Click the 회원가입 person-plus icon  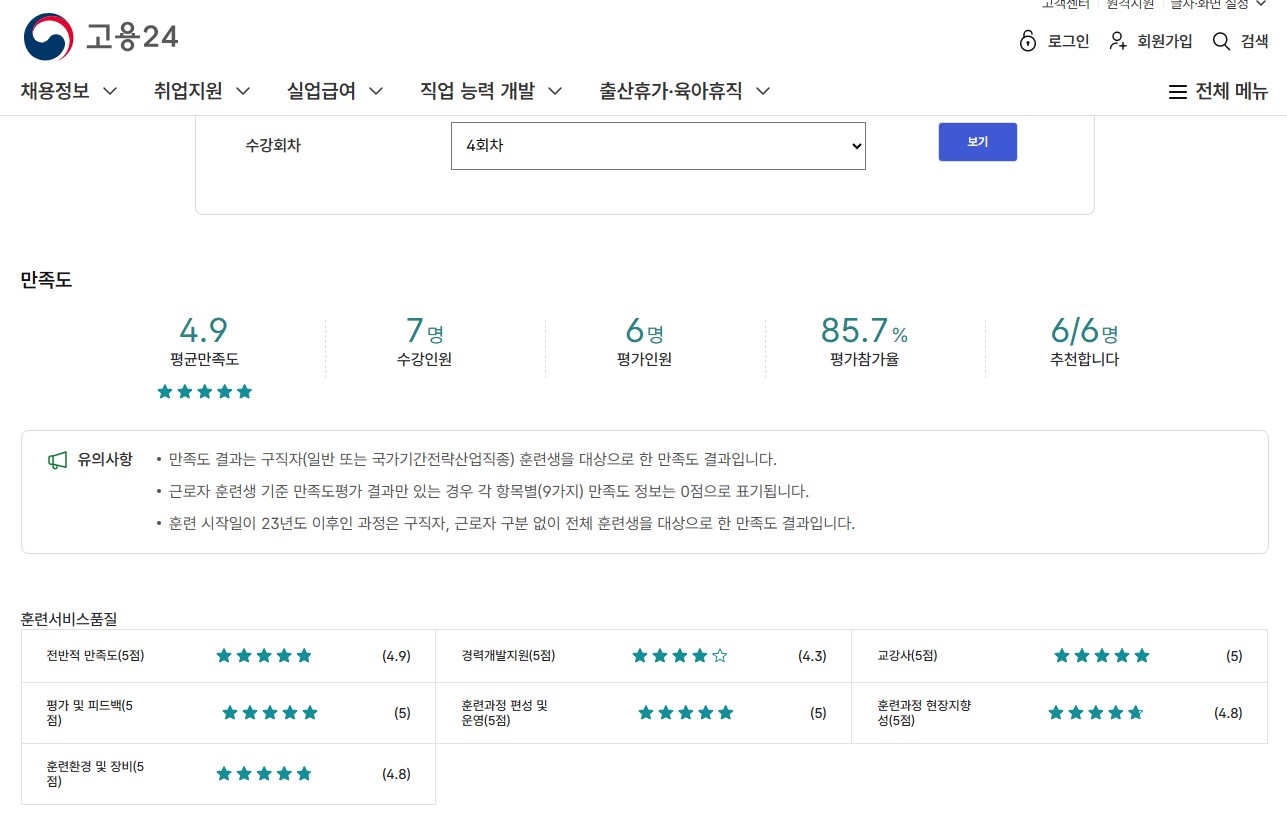click(x=1119, y=41)
